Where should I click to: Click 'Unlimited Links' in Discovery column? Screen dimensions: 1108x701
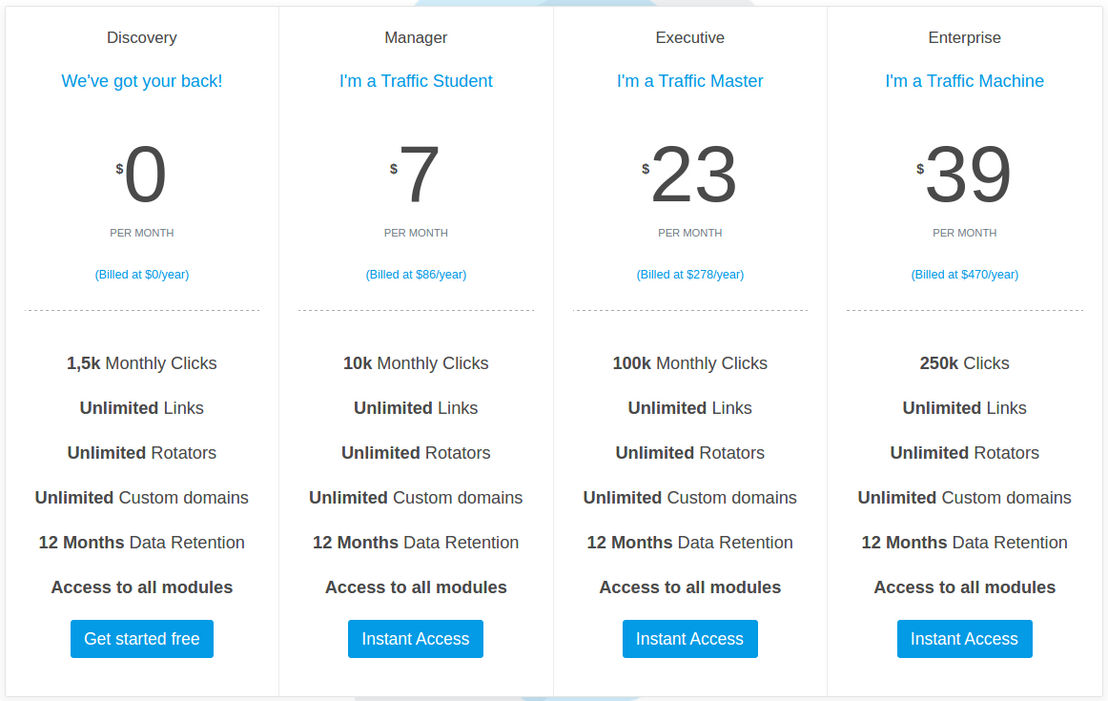pos(141,408)
